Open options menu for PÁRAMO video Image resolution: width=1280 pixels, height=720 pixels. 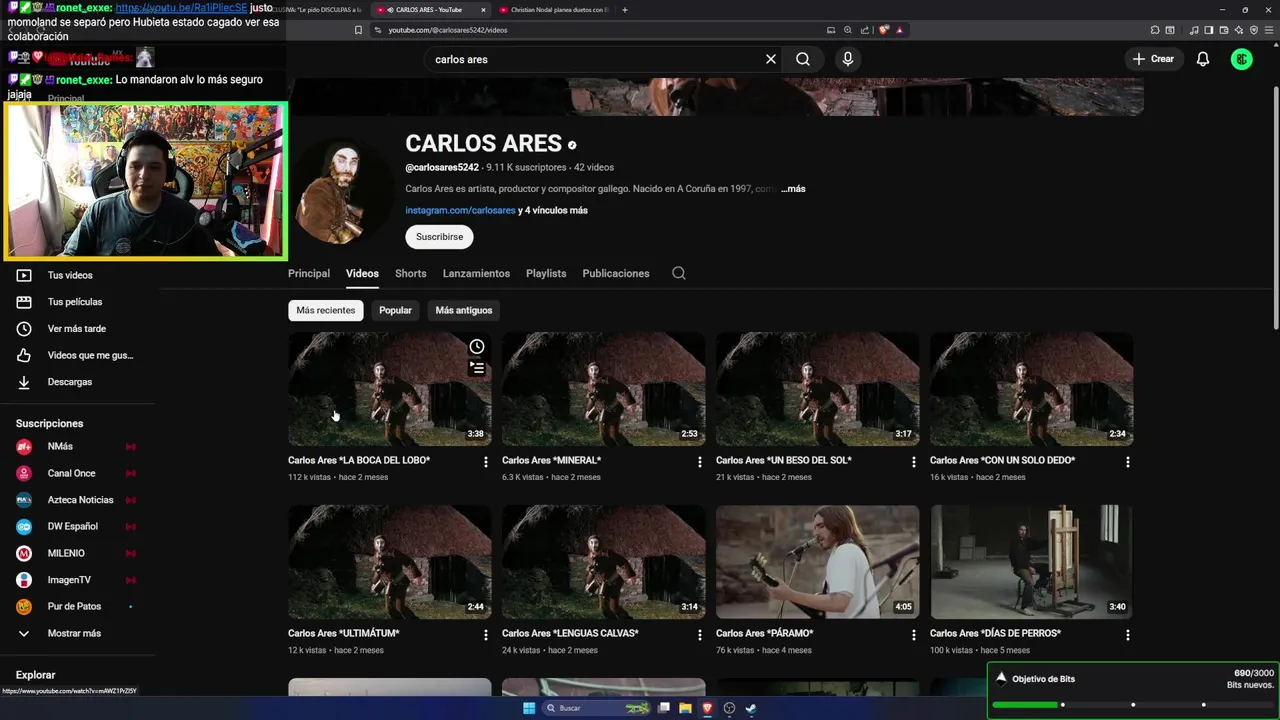pyautogui.click(x=914, y=635)
